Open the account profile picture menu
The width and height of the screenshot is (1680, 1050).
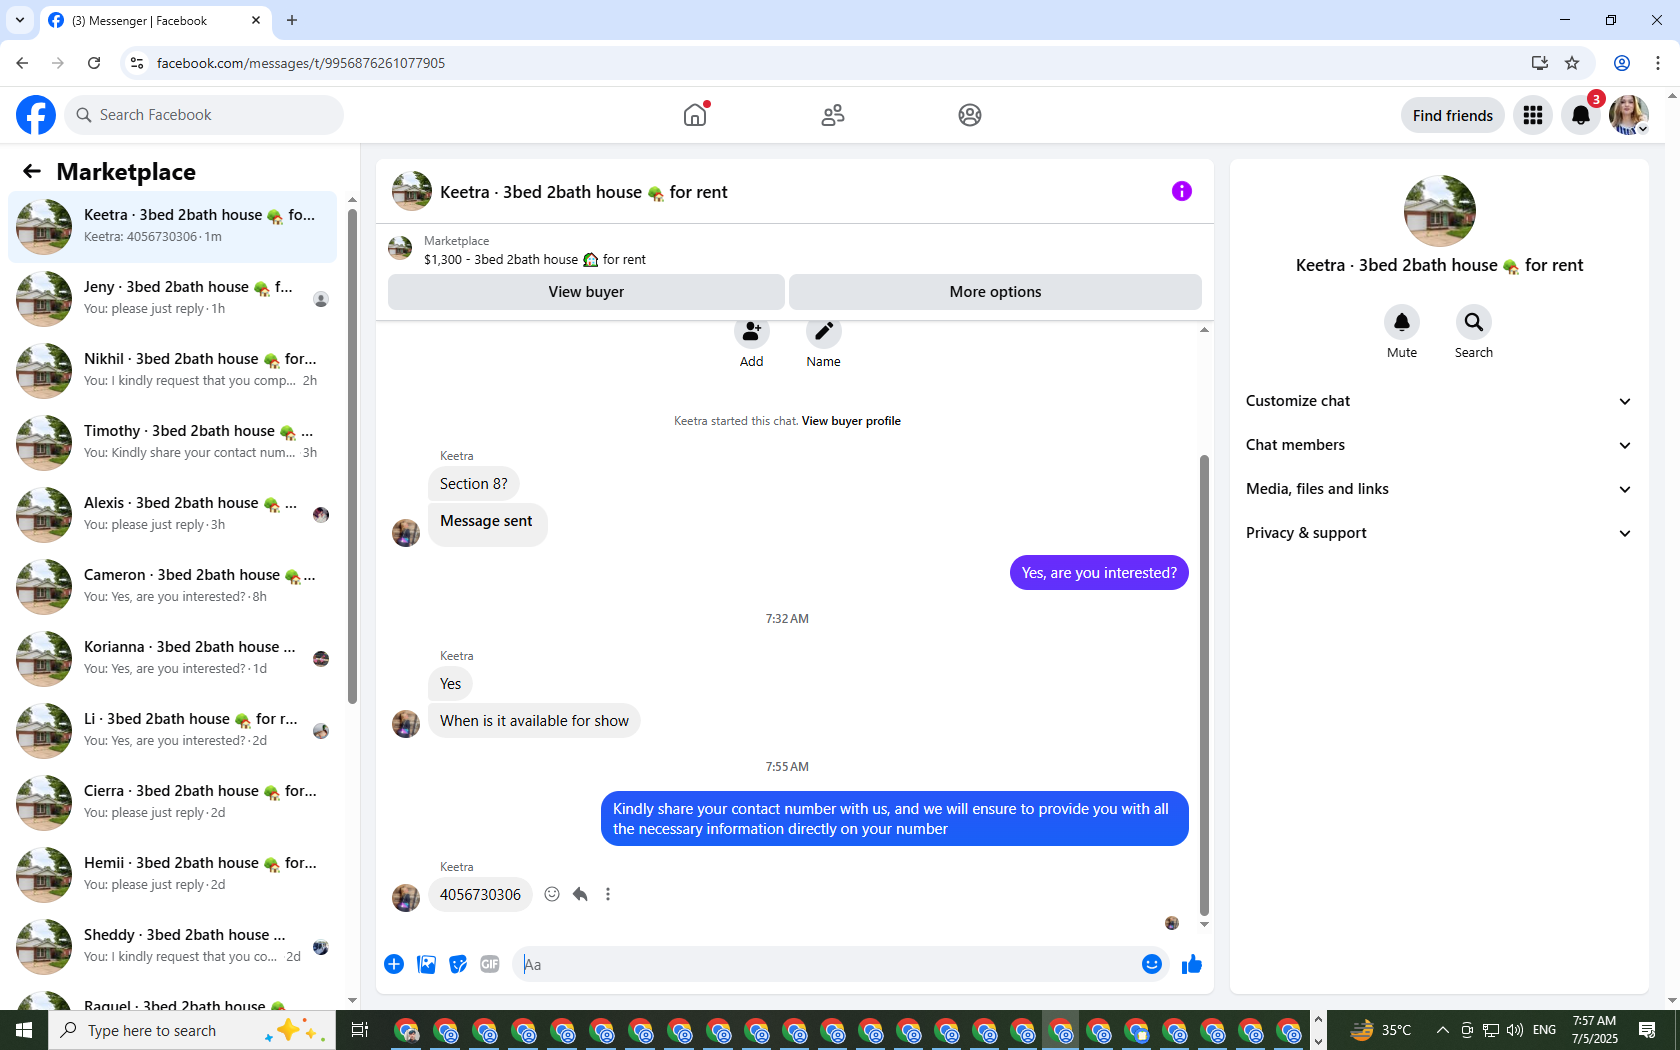1629,115
